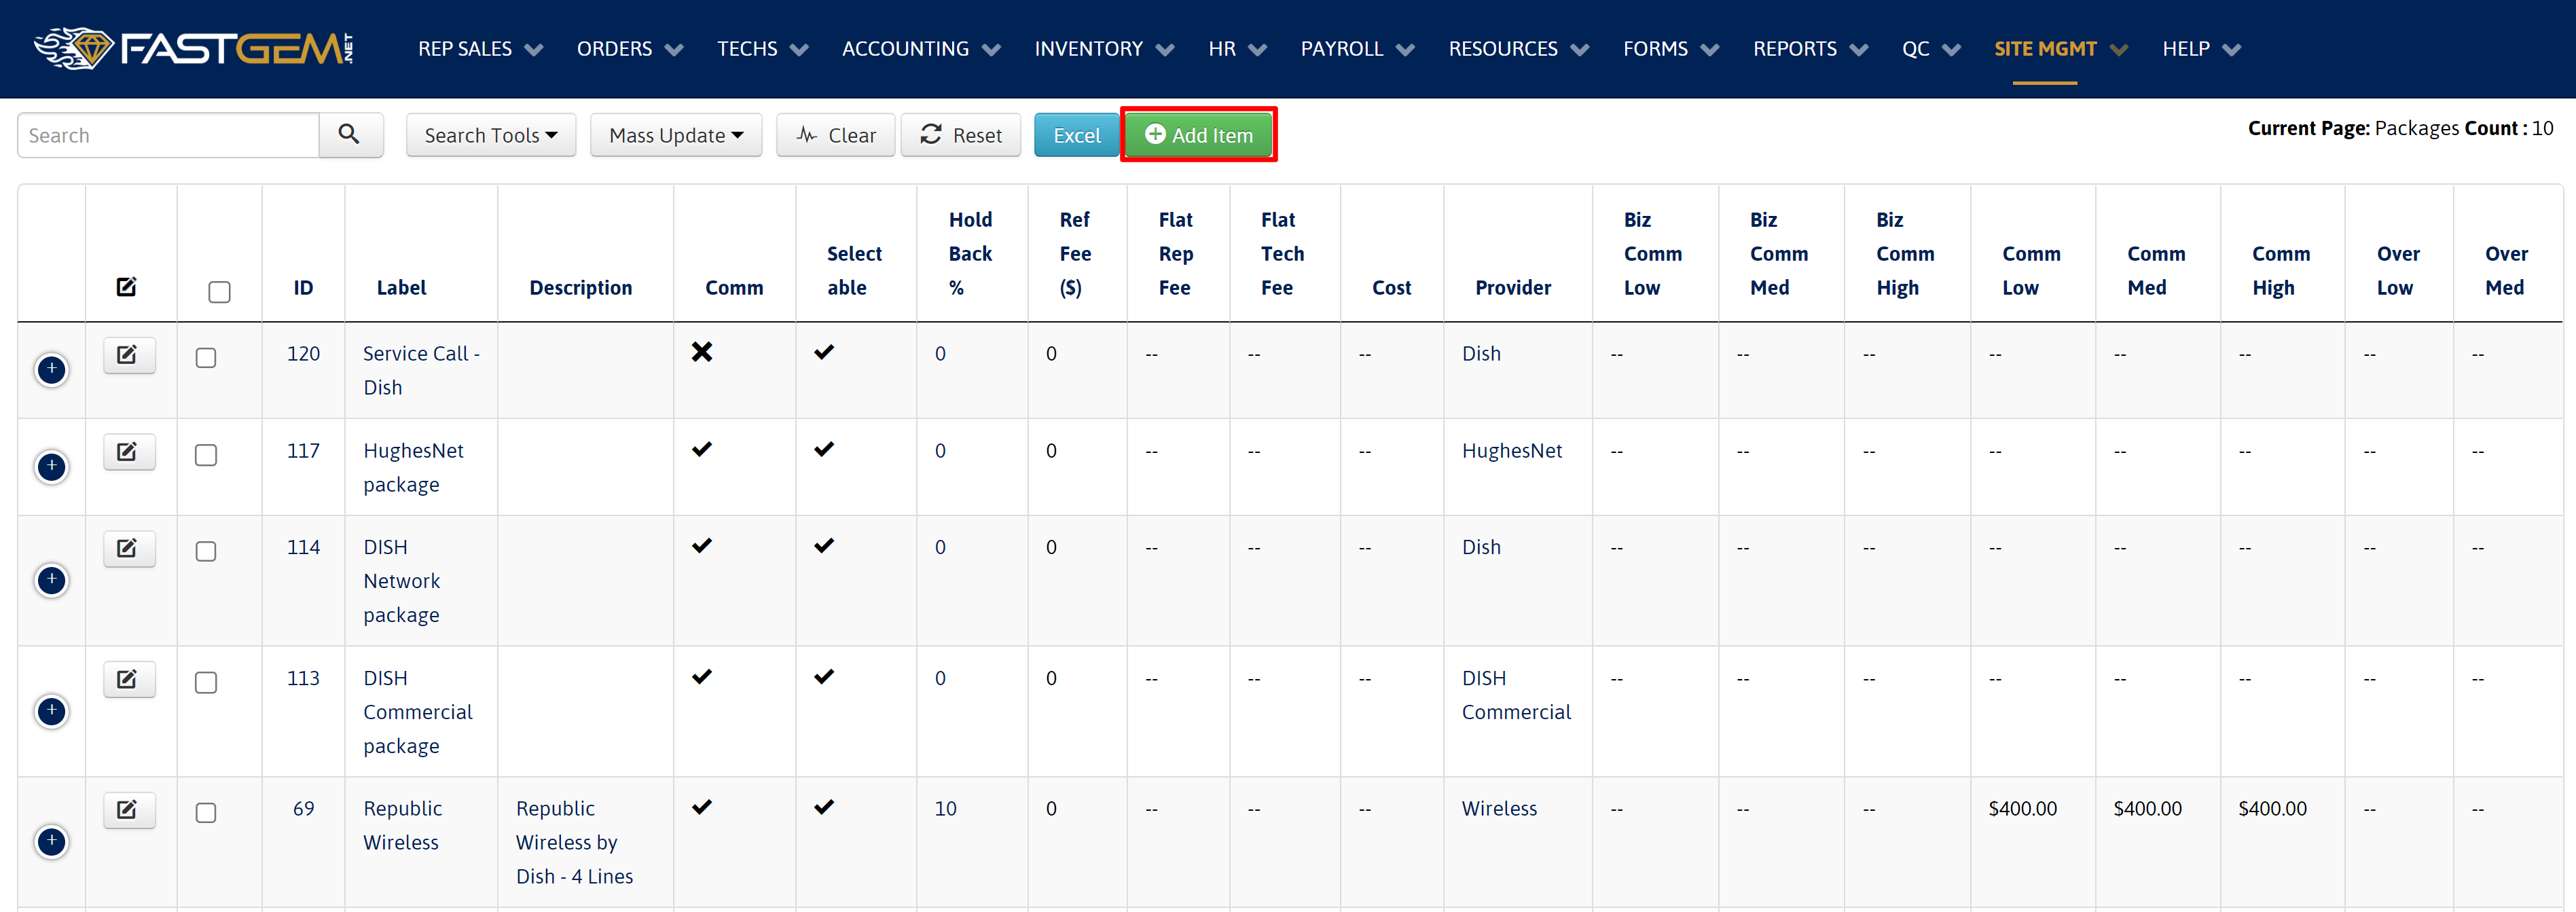Click the FastGem logo

(x=194, y=48)
